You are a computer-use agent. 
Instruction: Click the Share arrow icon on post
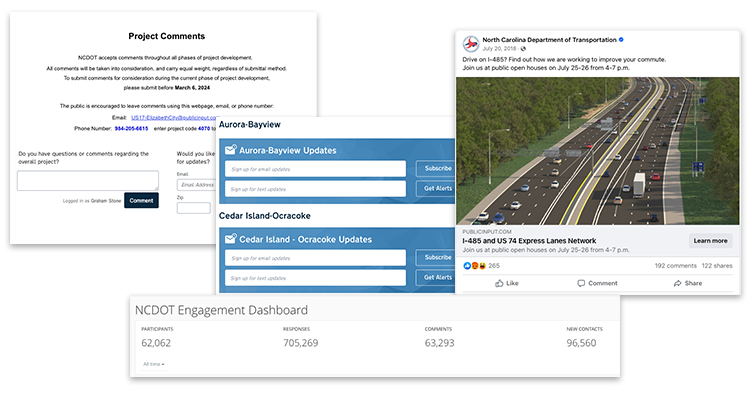pos(678,283)
